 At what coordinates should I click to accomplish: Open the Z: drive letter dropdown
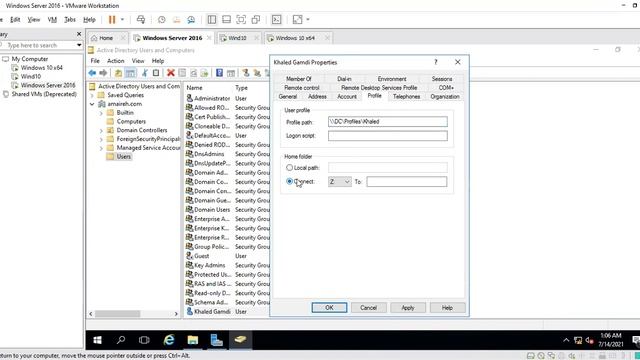(340, 182)
